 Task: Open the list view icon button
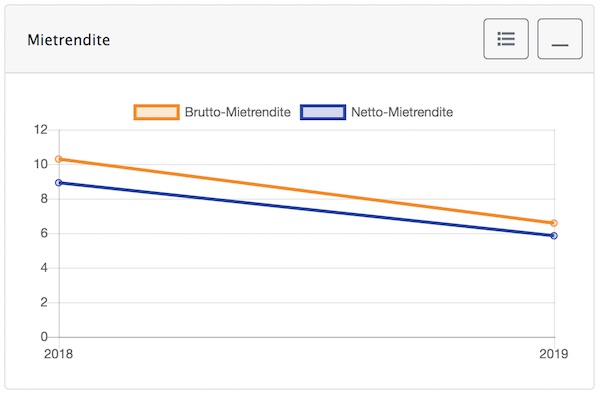pyautogui.click(x=506, y=39)
